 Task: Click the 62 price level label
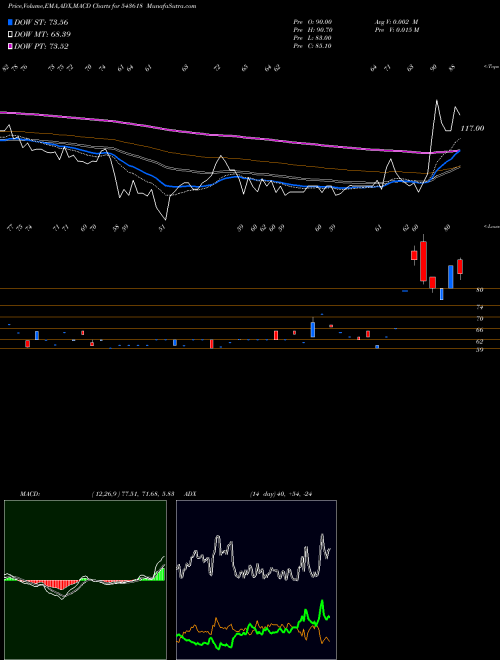pyautogui.click(x=479, y=341)
